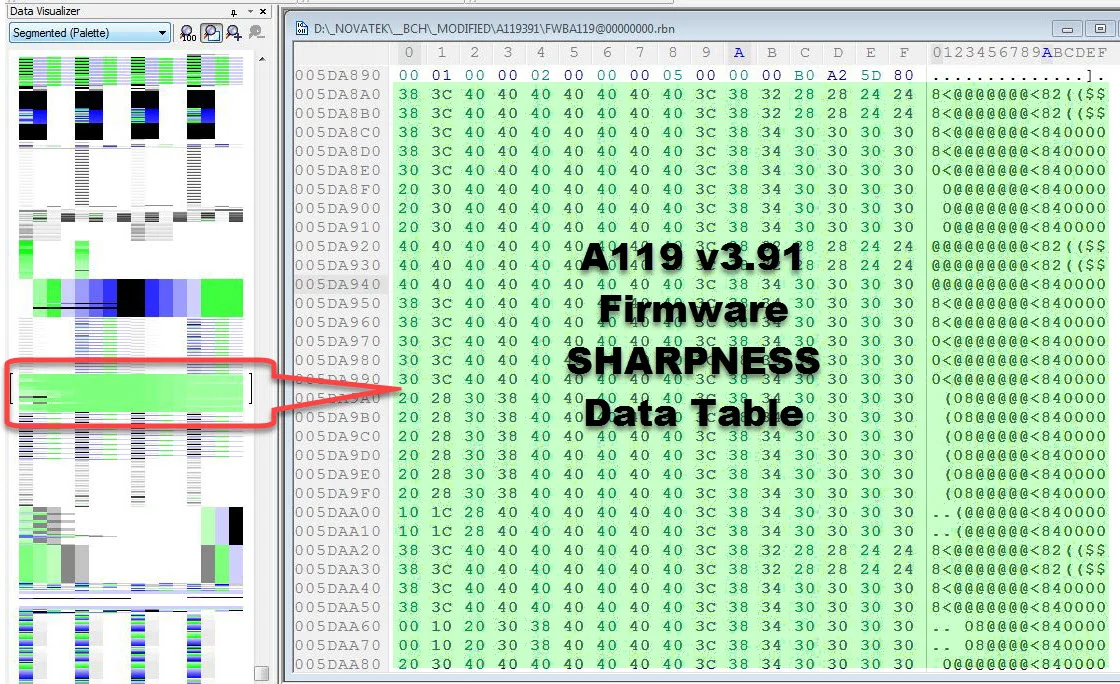Screen dimensions: 1120x684
Task: Click offset 005DAA20
Action: point(338,550)
